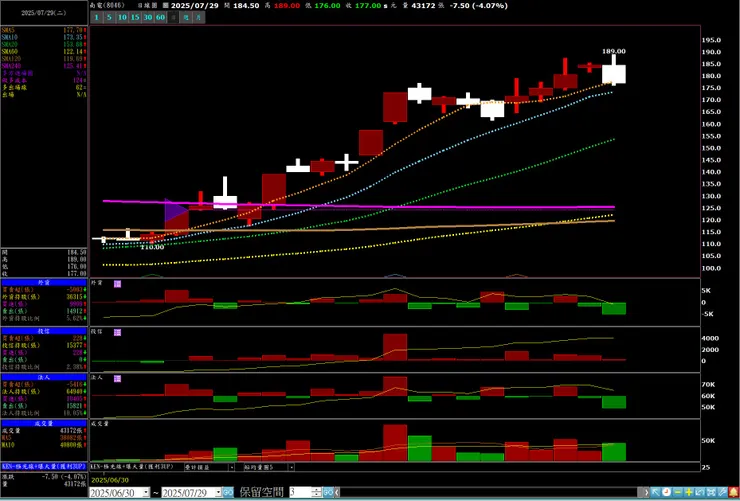Click the stock name 南電(8046) in the header
This screenshot has width=740, height=501.
pos(107,6)
